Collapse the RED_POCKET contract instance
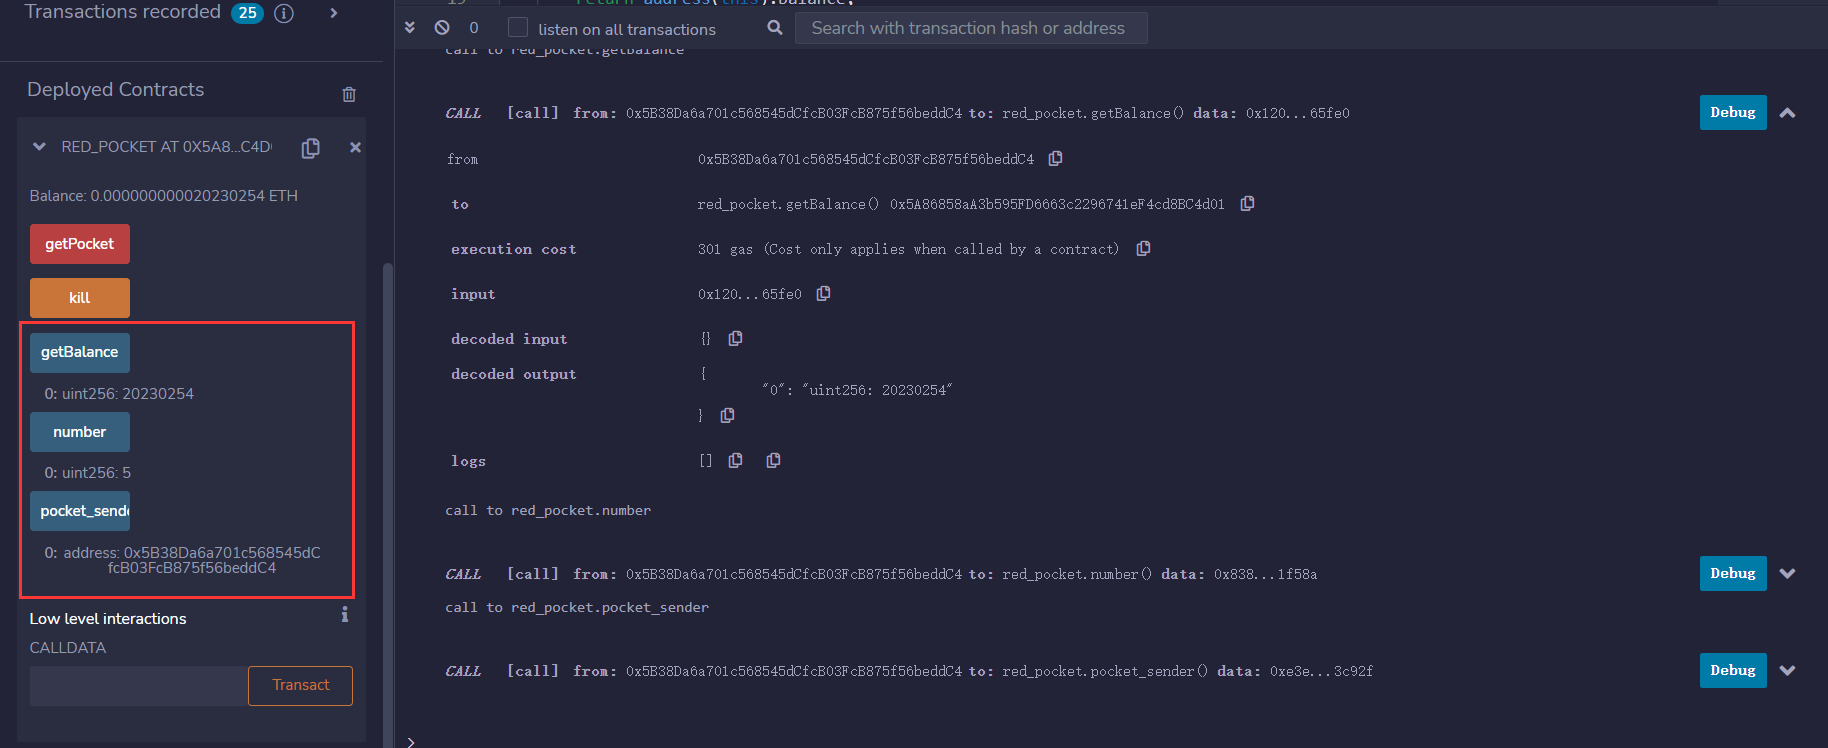Image resolution: width=1828 pixels, height=748 pixels. pos(39,146)
